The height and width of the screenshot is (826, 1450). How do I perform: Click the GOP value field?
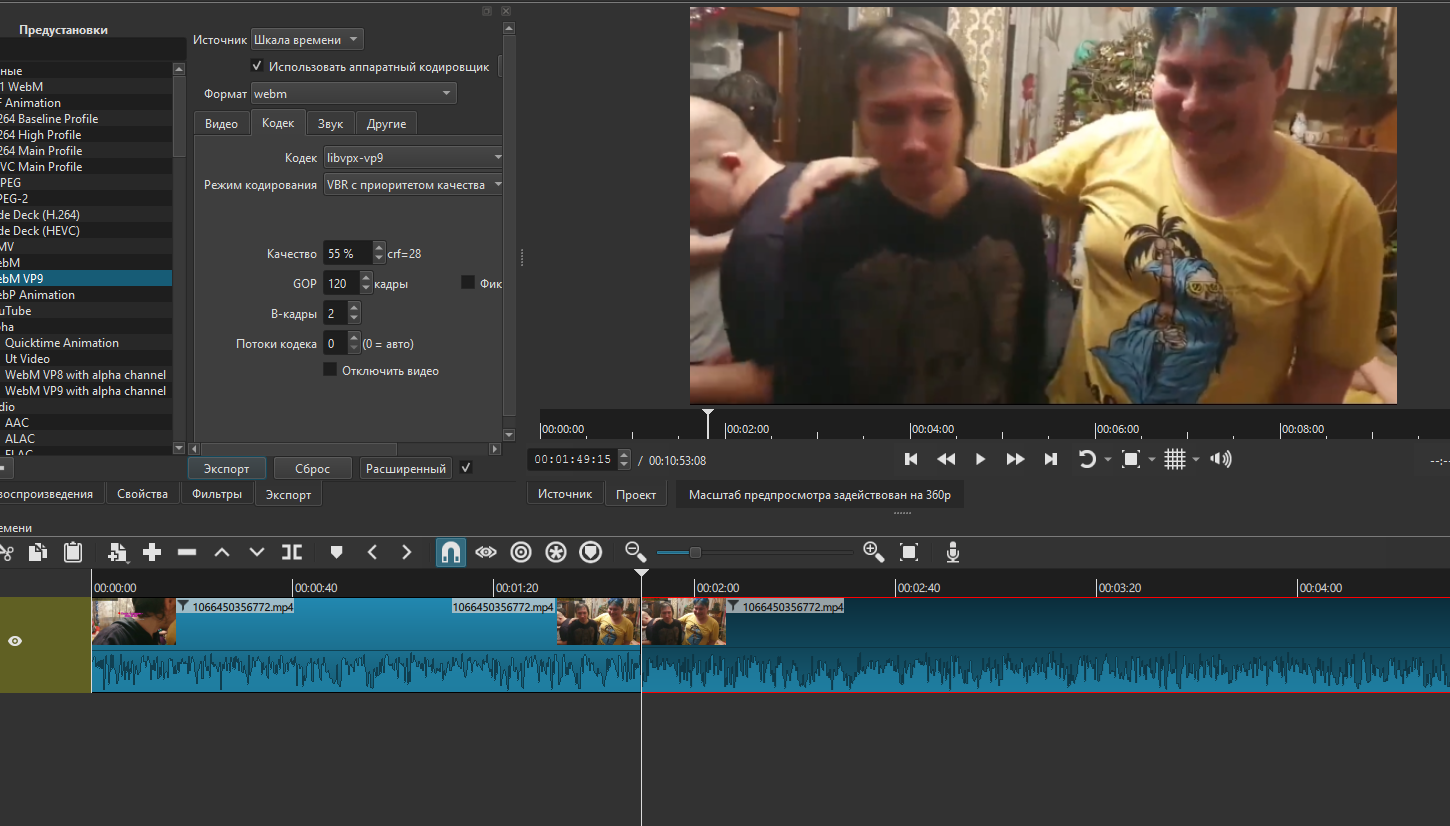click(341, 283)
